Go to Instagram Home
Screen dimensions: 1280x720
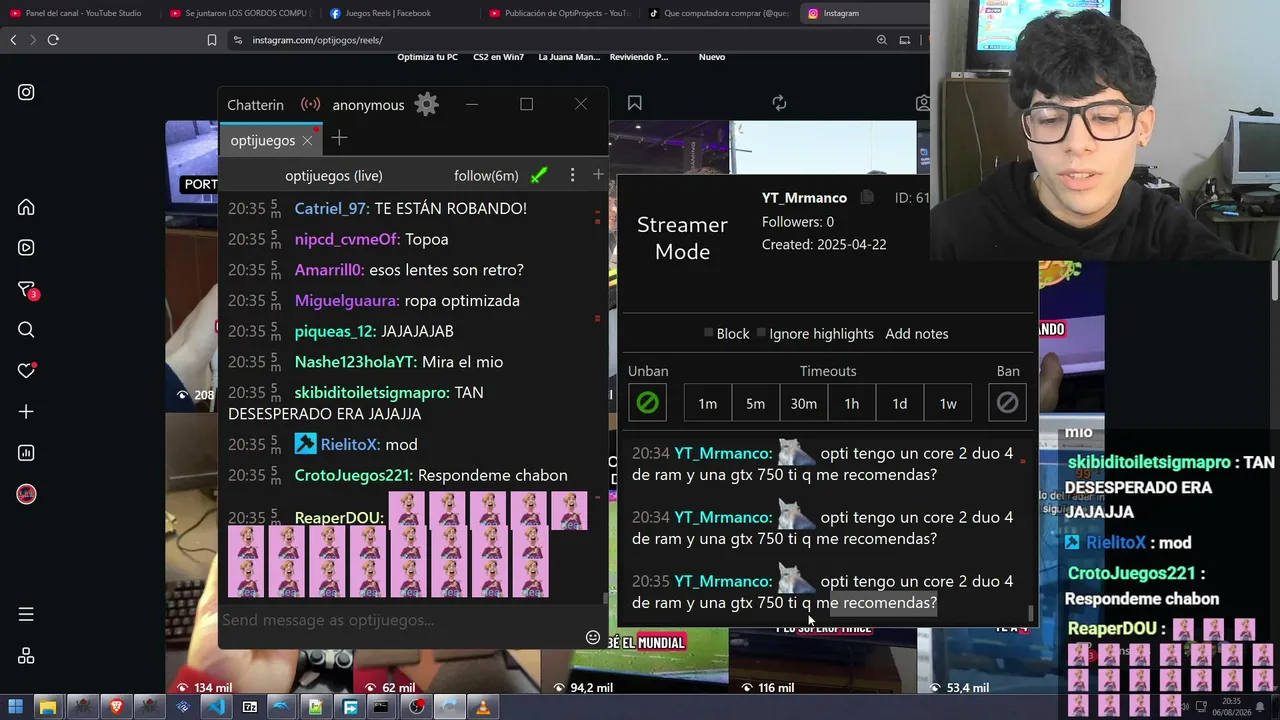pos(26,207)
